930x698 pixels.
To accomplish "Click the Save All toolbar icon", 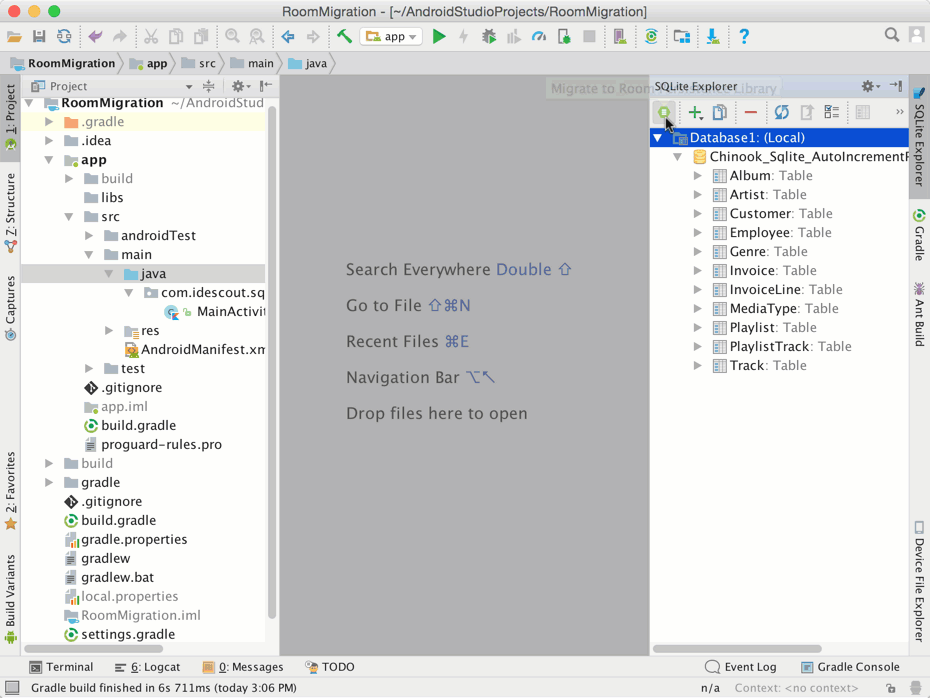I will coord(39,37).
